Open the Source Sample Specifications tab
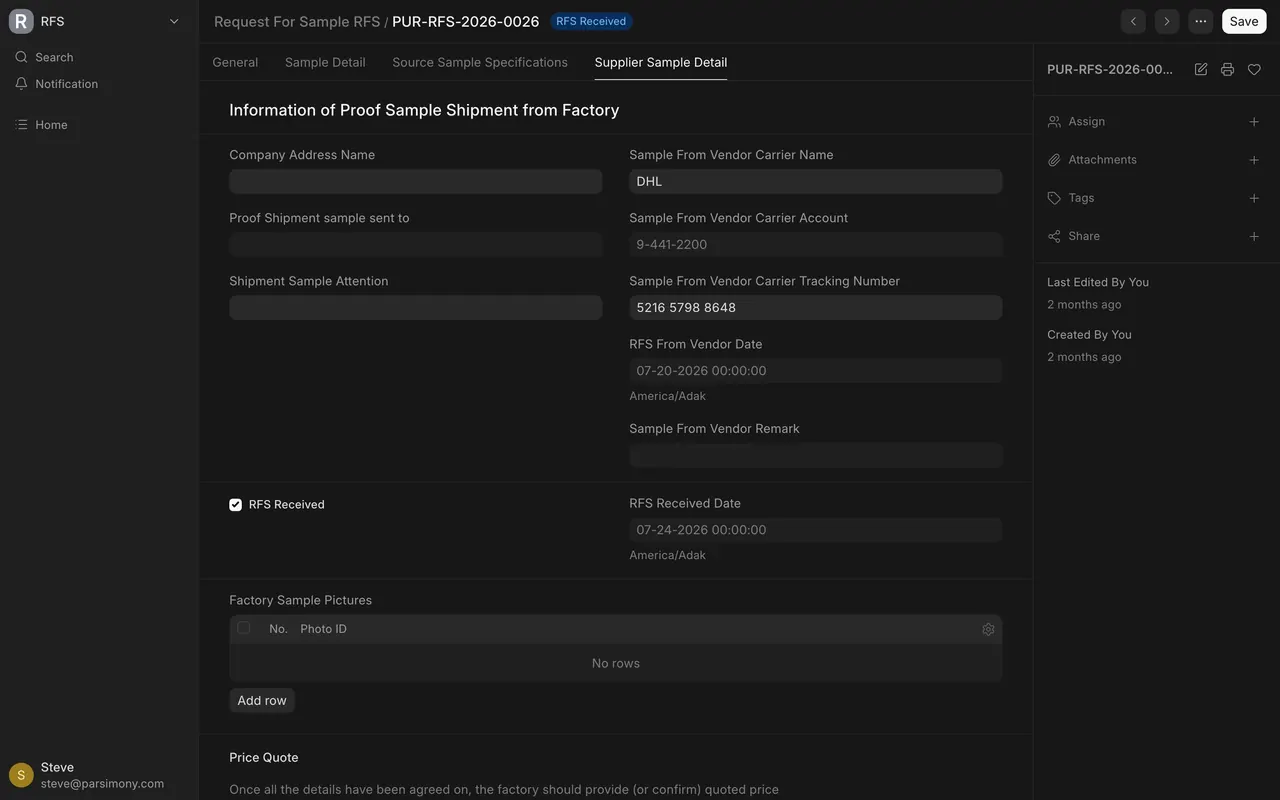This screenshot has width=1280, height=800. [x=480, y=62]
